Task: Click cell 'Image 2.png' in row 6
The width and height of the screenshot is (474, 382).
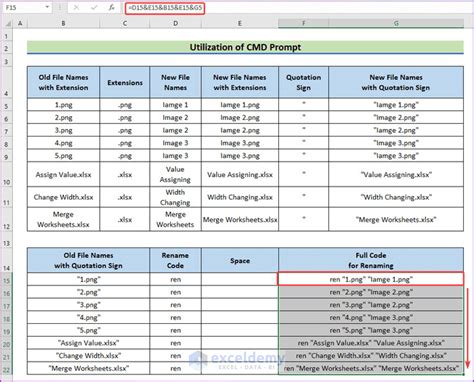Action: tap(240, 117)
